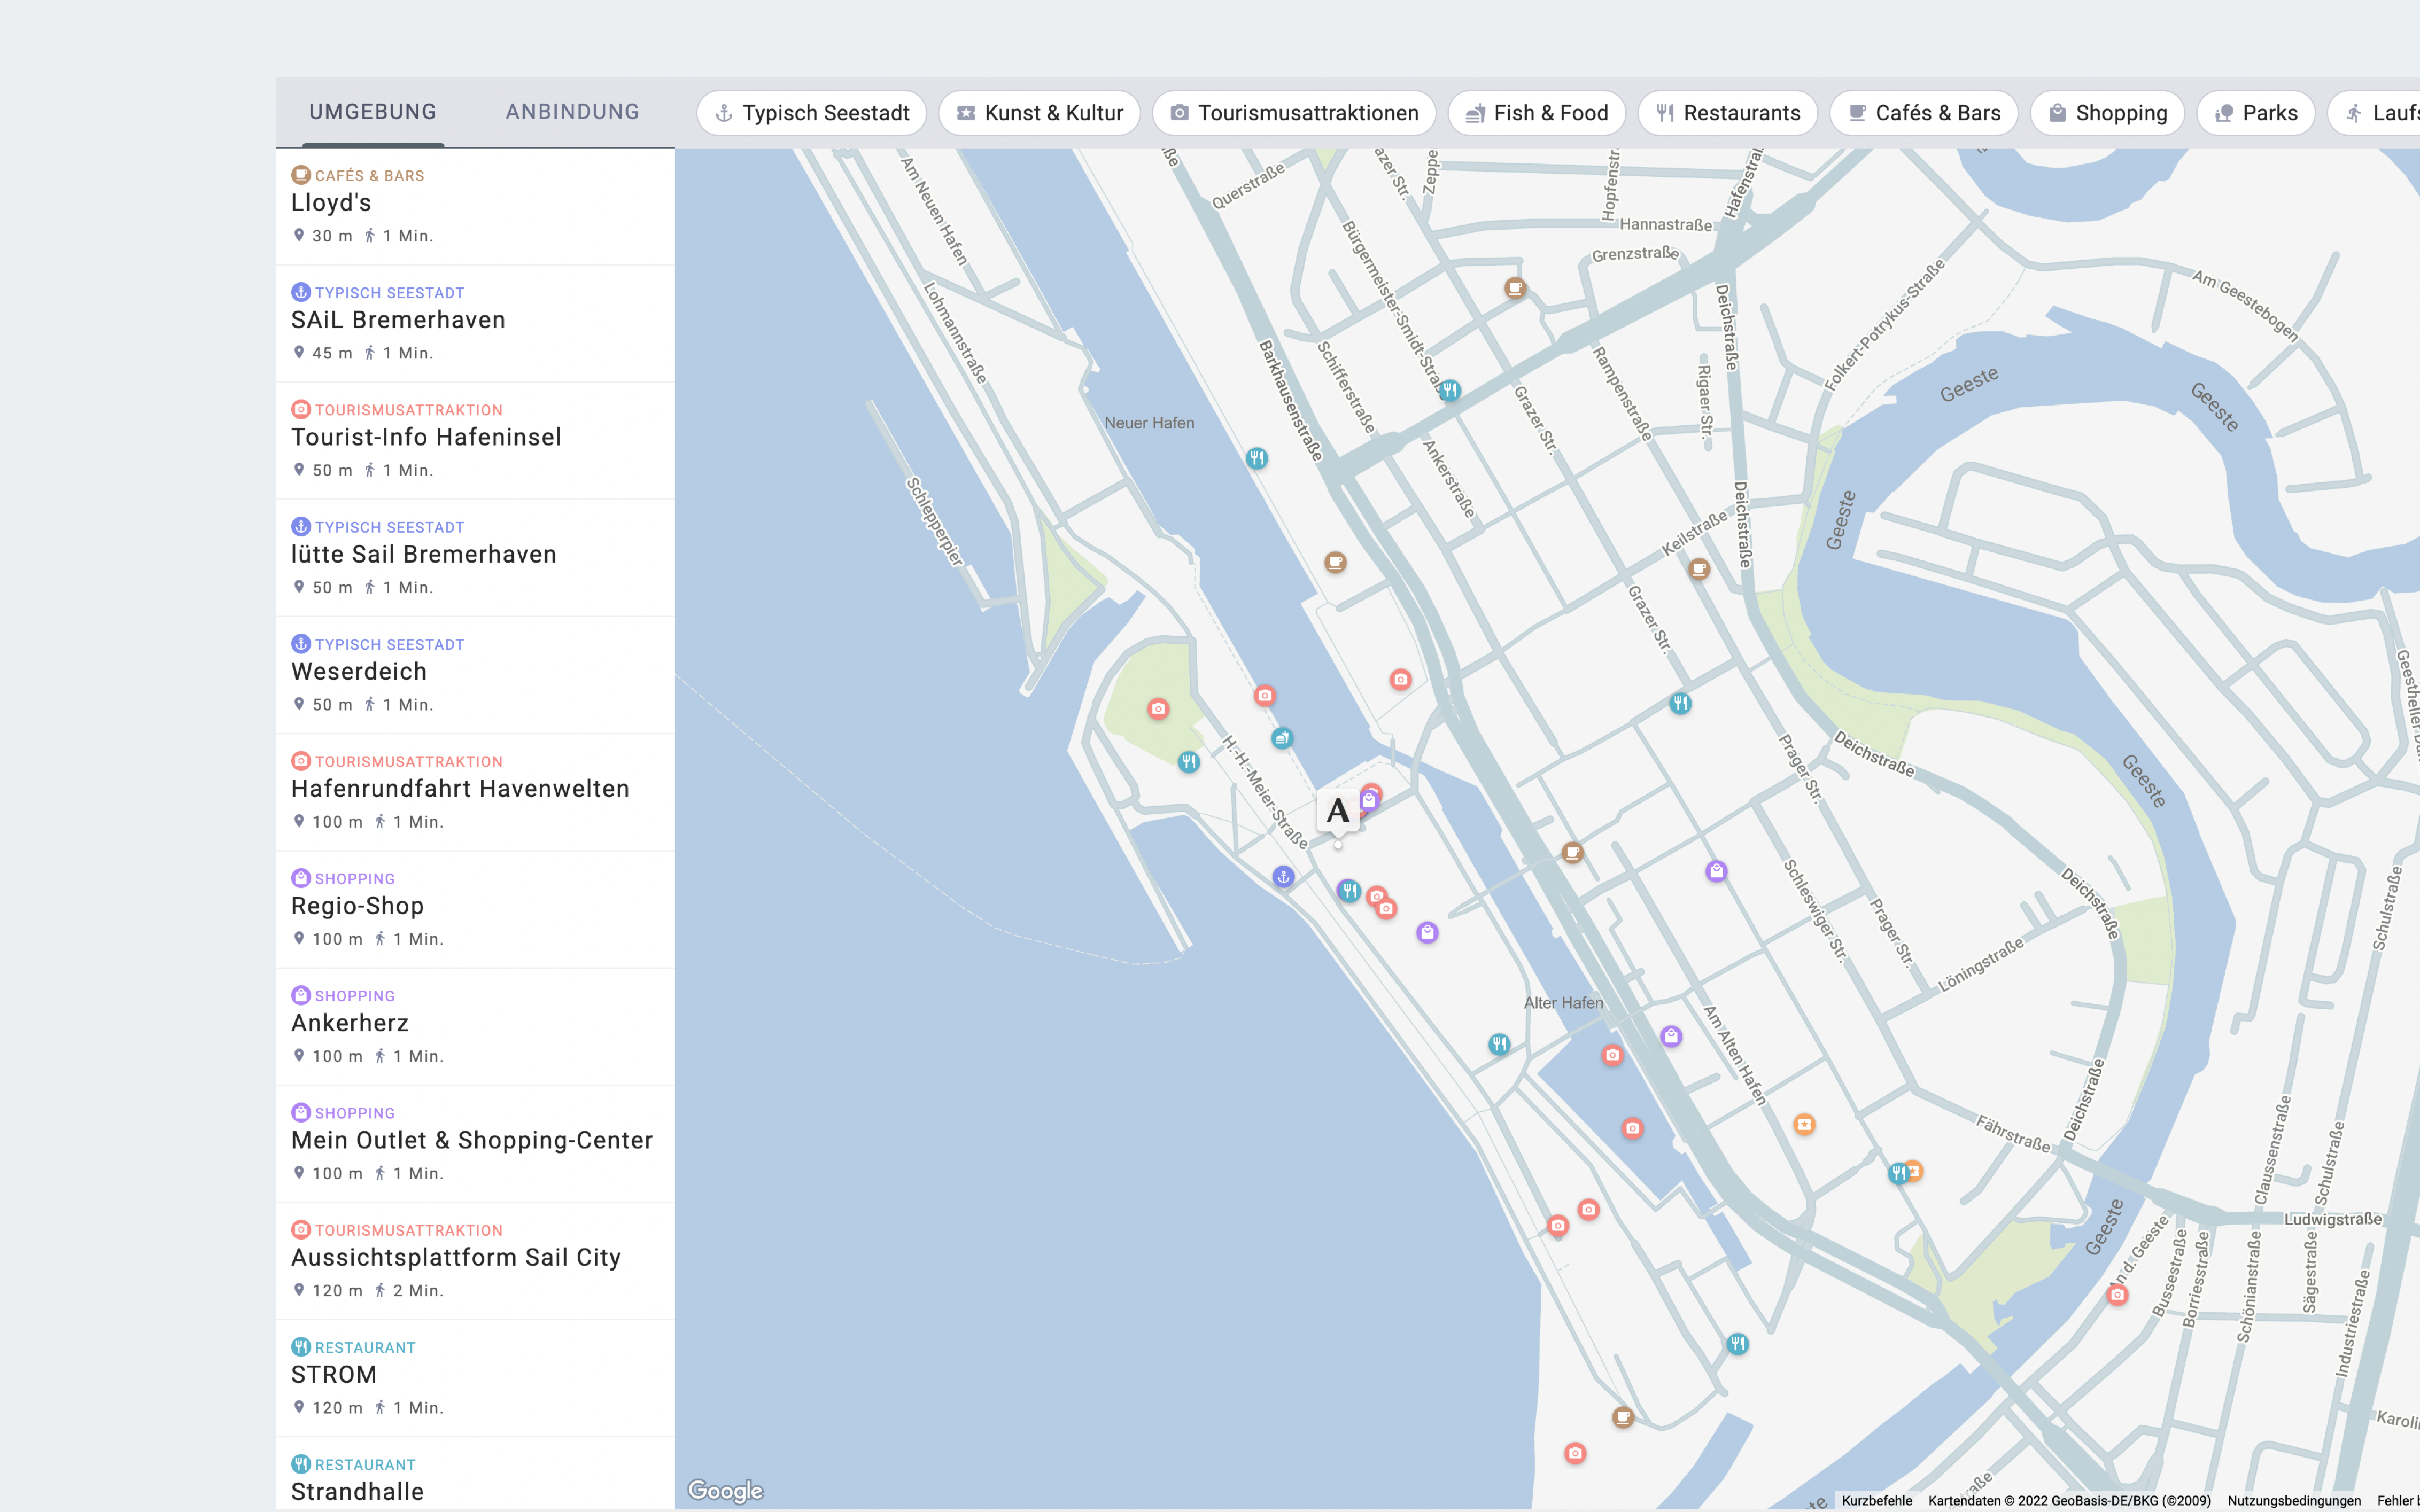Click the location marker A on map

[x=1338, y=811]
